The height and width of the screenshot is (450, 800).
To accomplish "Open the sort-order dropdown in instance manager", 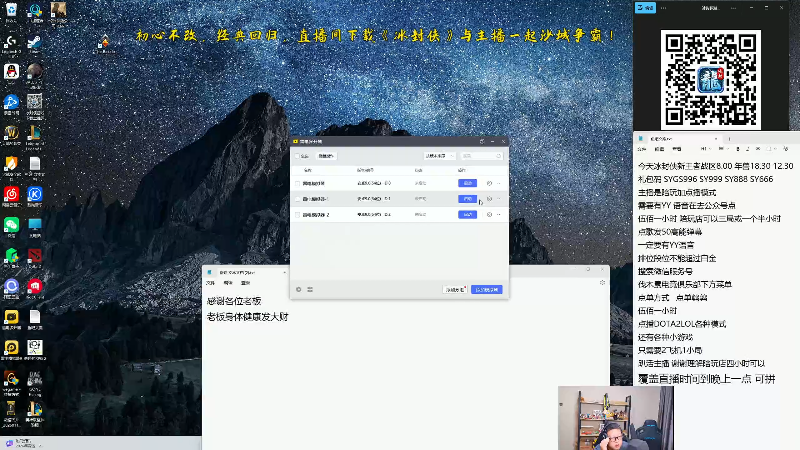I will [439, 156].
